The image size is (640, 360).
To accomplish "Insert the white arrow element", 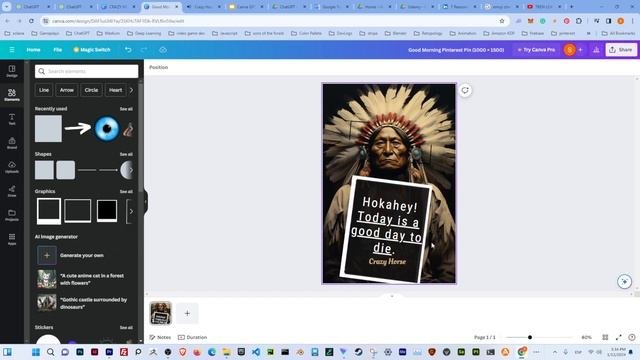I will point(78,129).
